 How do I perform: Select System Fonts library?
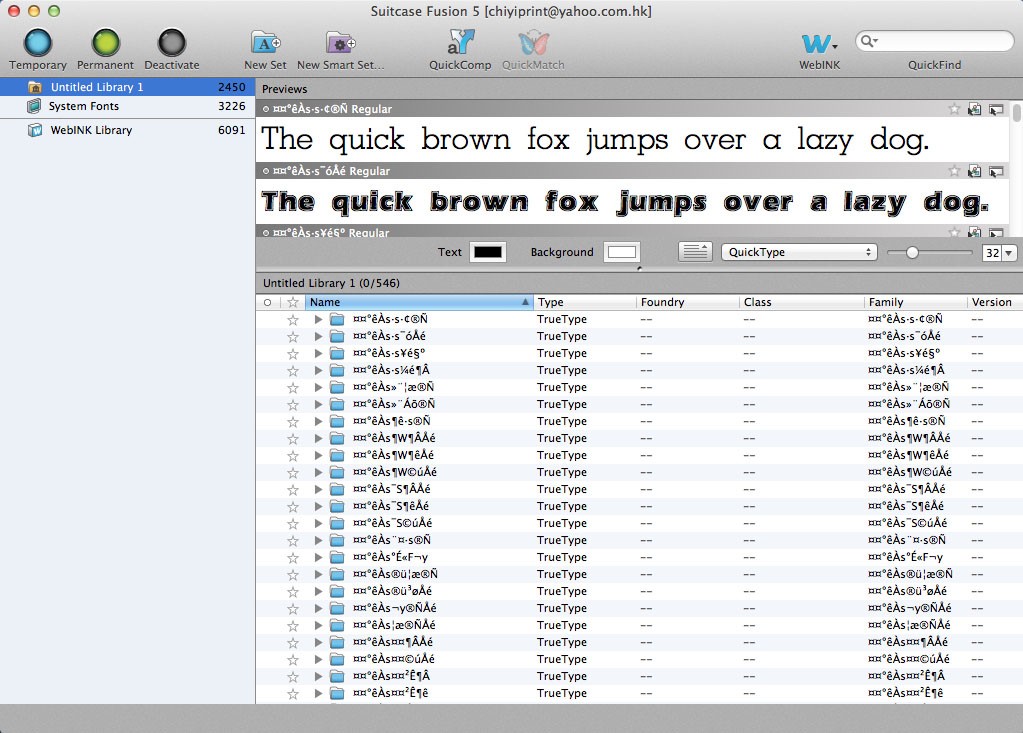coord(127,106)
